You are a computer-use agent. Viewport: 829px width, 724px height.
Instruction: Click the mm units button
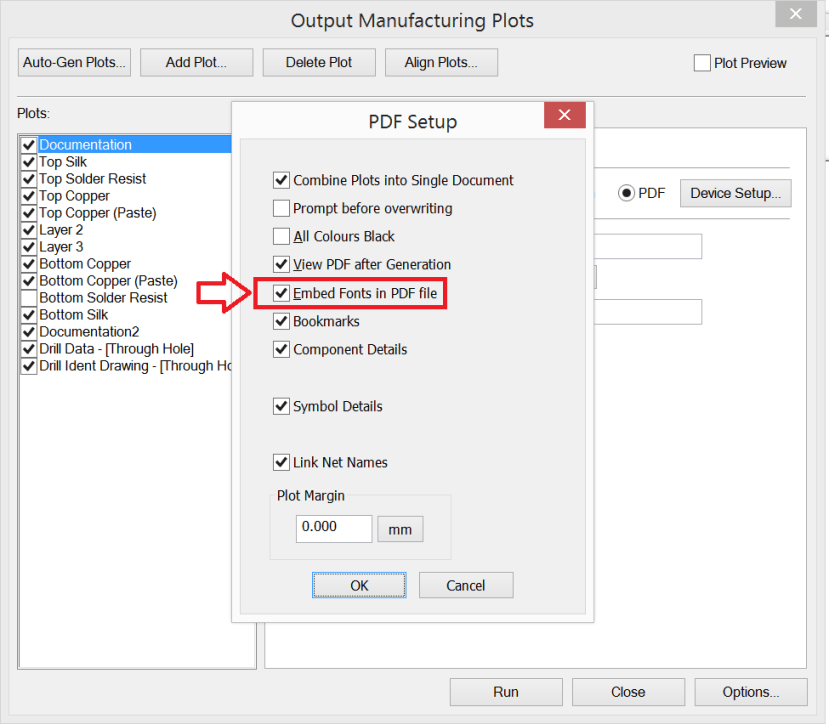pos(400,529)
